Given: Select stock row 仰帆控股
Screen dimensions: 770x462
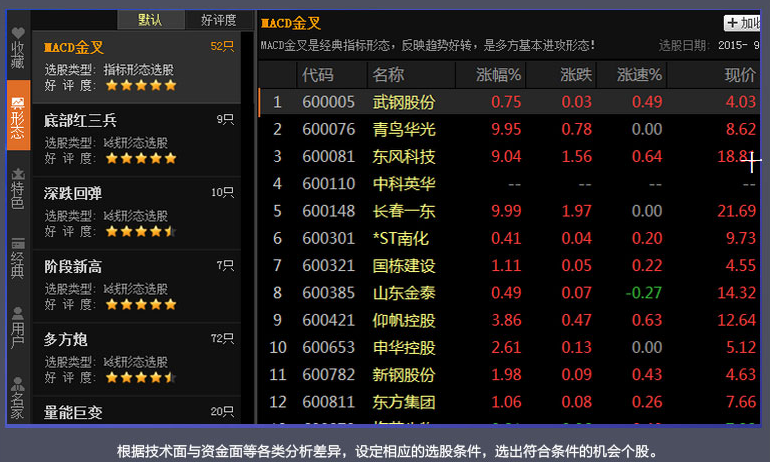Looking at the screenshot, I should tap(509, 320).
